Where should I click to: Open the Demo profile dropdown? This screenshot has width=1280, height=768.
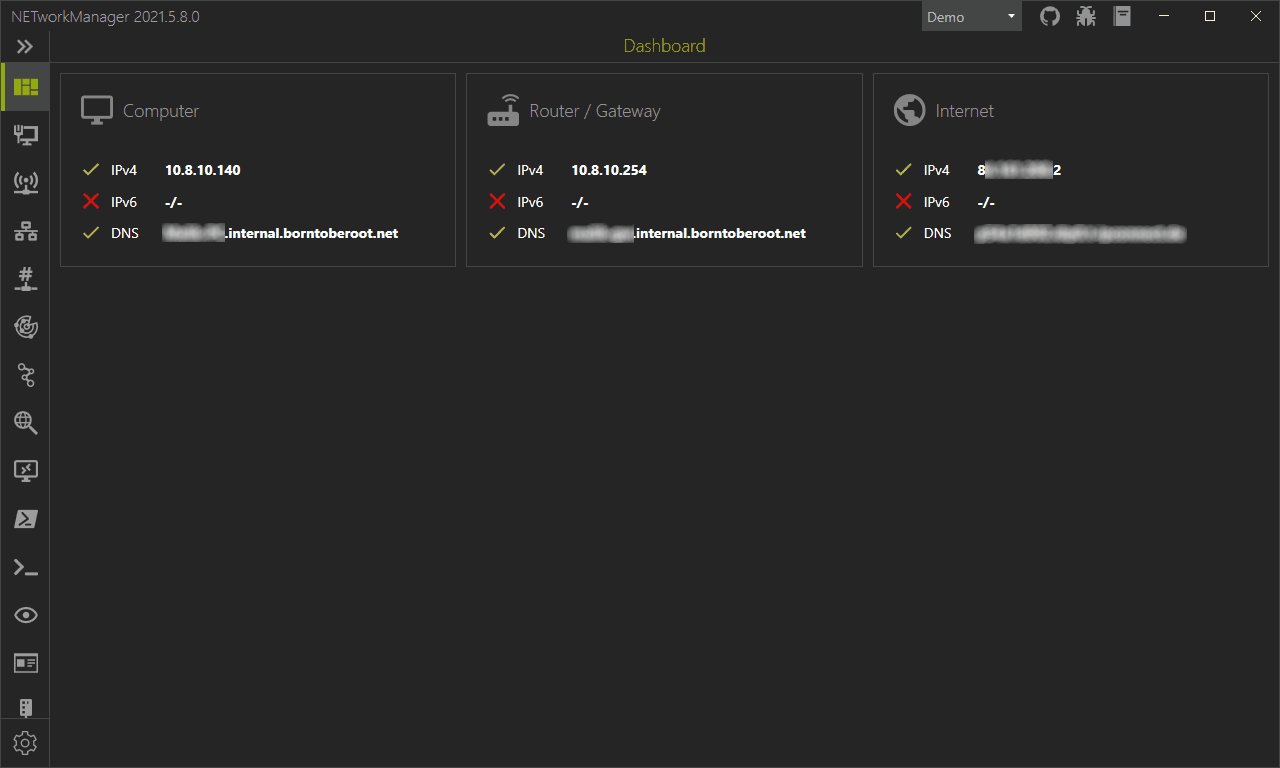(x=970, y=16)
